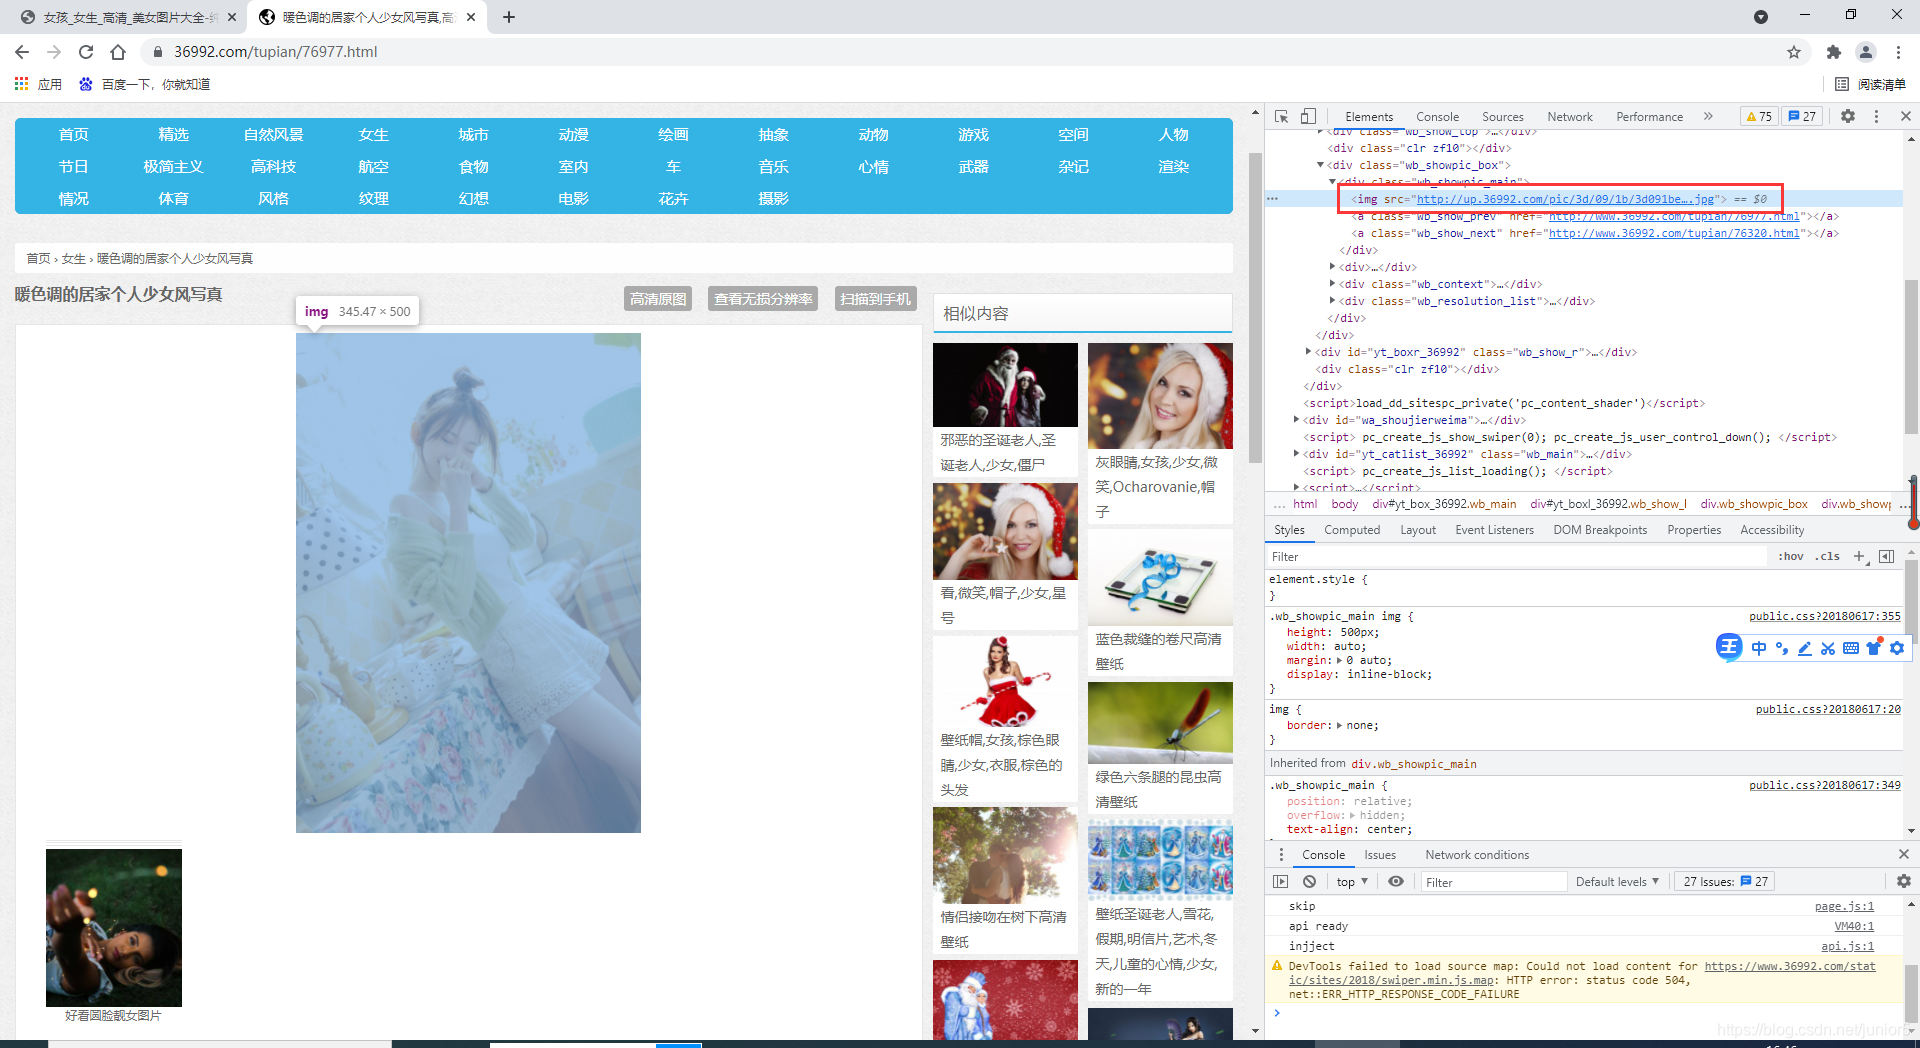Click the 扫描到手机 button
Screen dimensions: 1920x1048
(875, 299)
